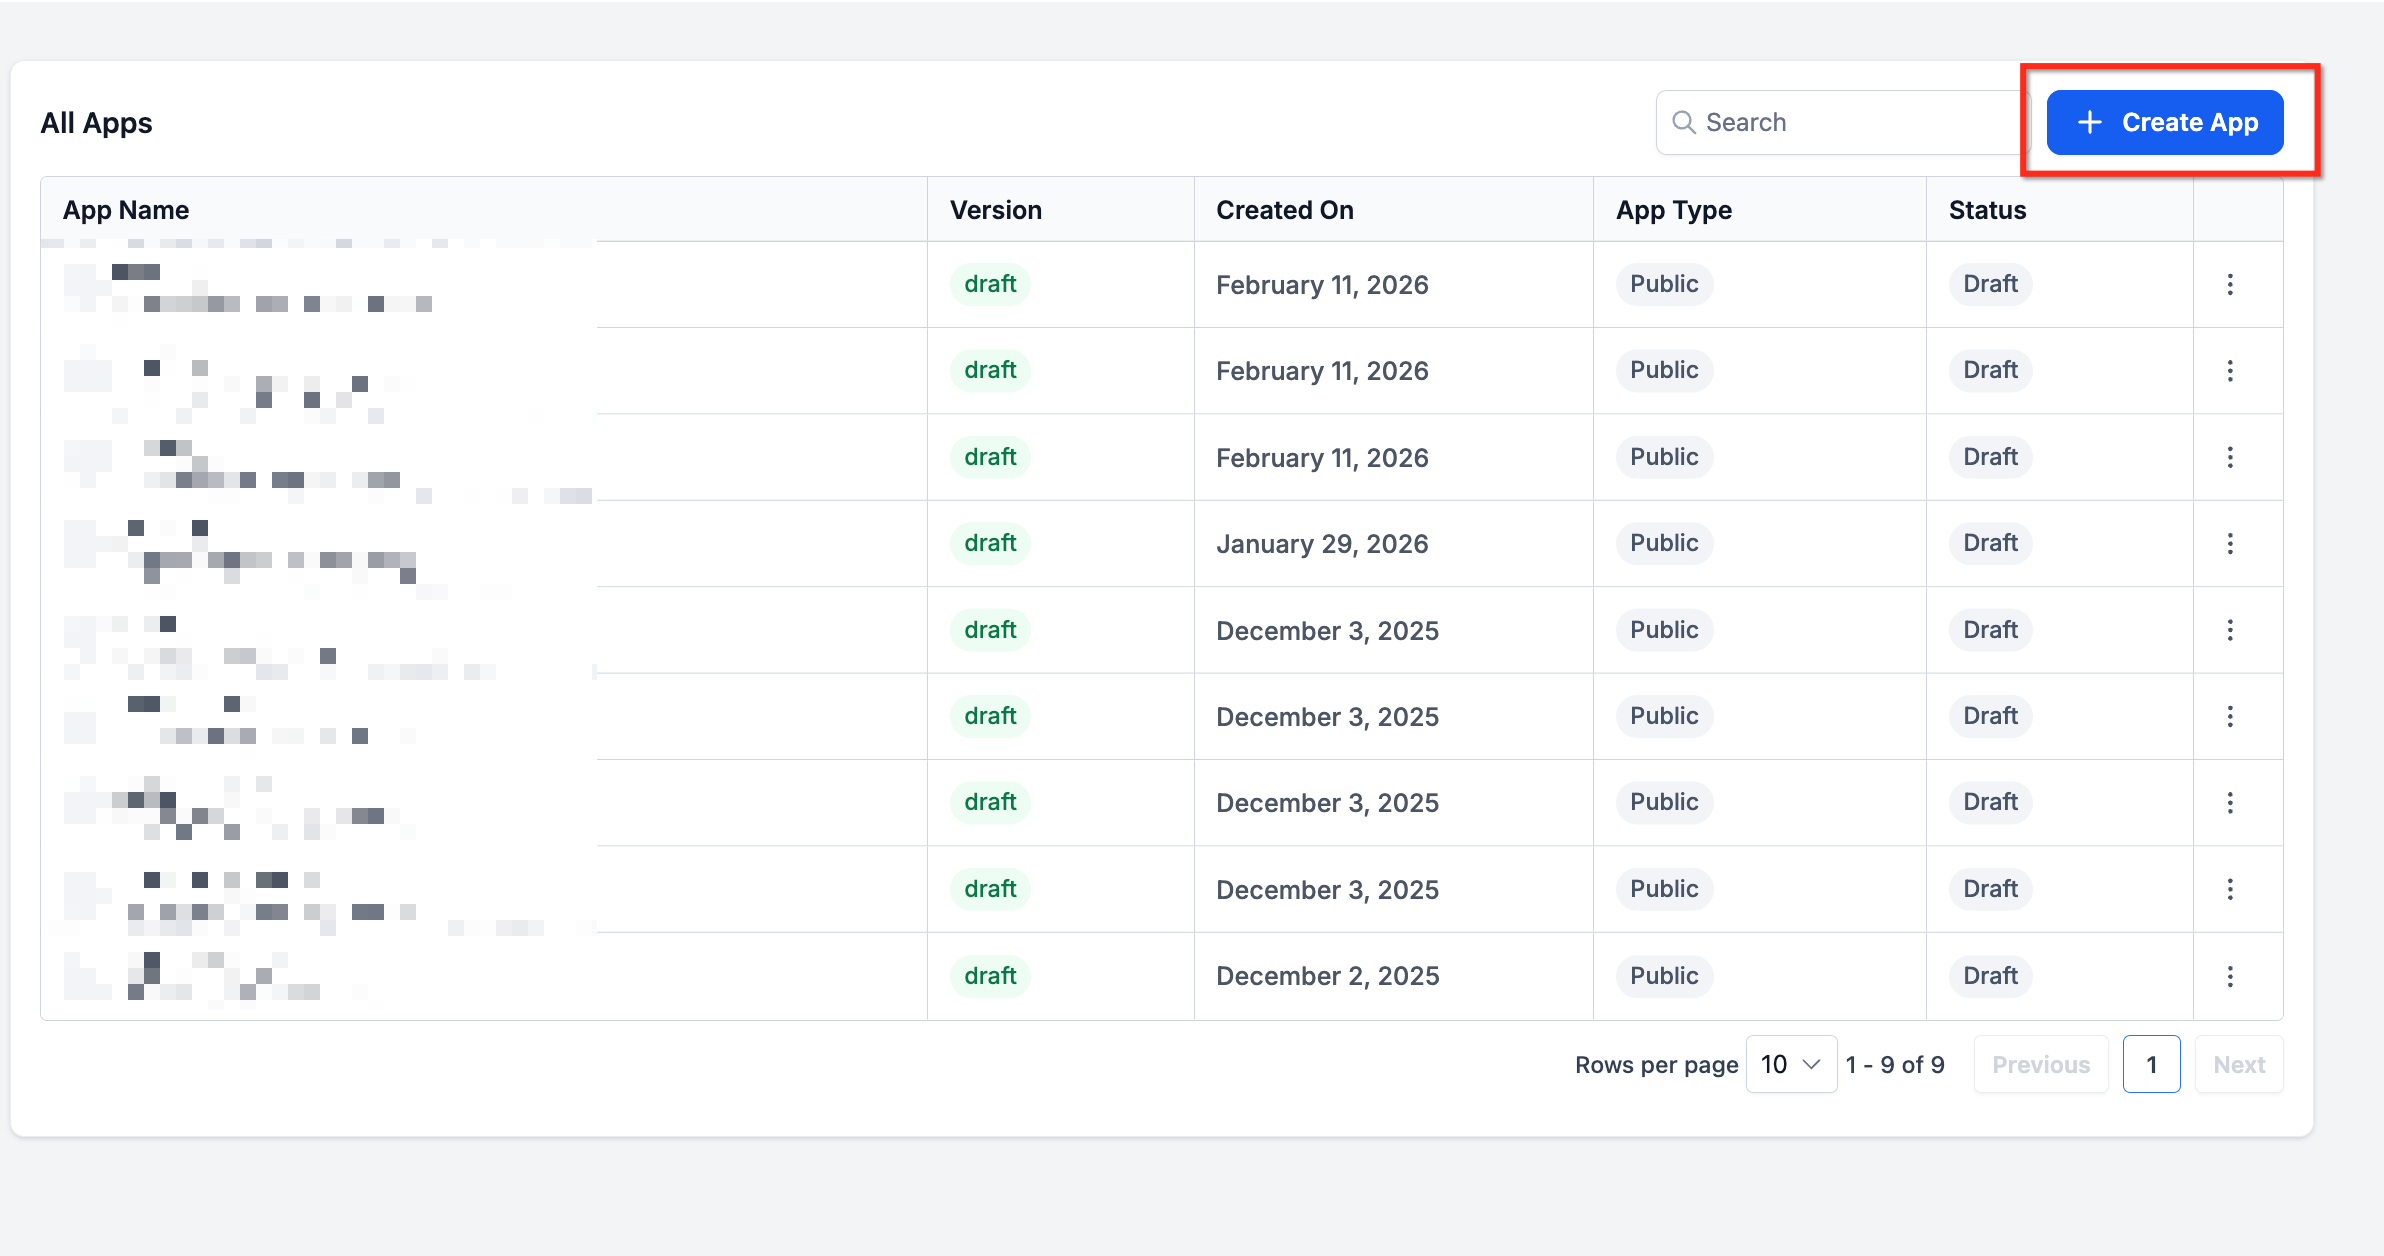Click the draft version badge in the first row
The image size is (2384, 1256).
pos(989,284)
